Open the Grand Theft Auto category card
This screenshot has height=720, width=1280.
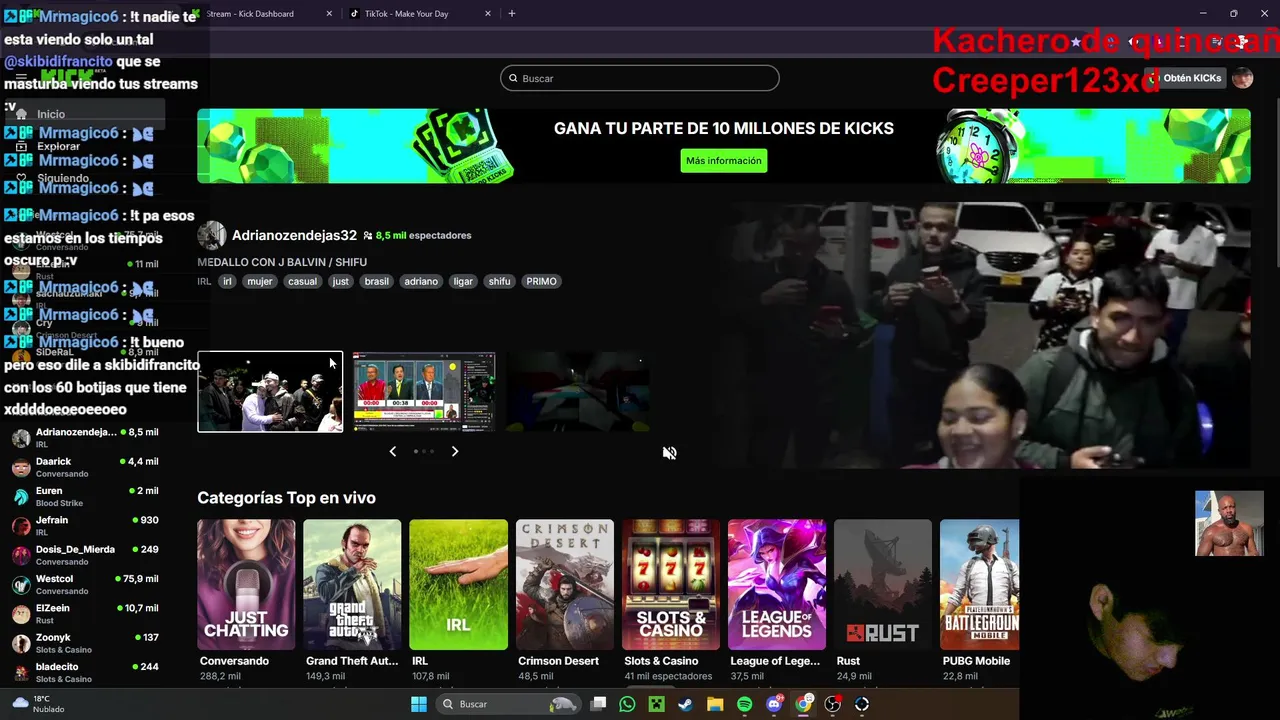[352, 585]
